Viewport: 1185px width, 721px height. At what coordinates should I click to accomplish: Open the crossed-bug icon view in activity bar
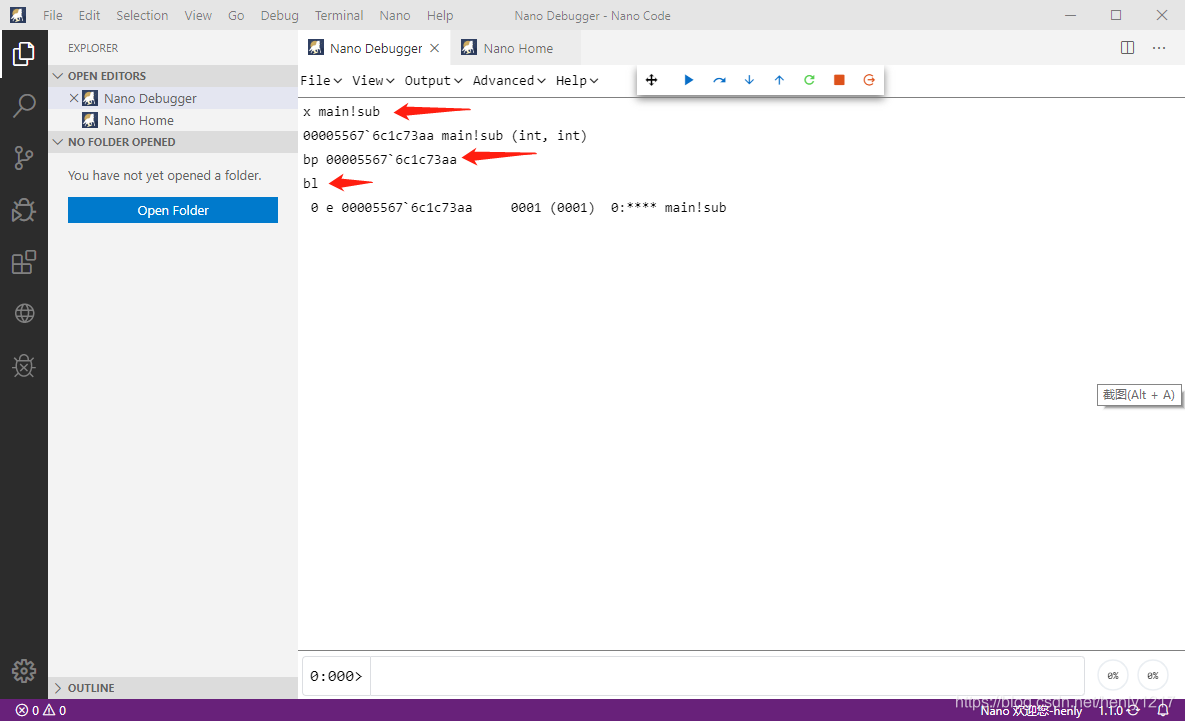[23, 366]
